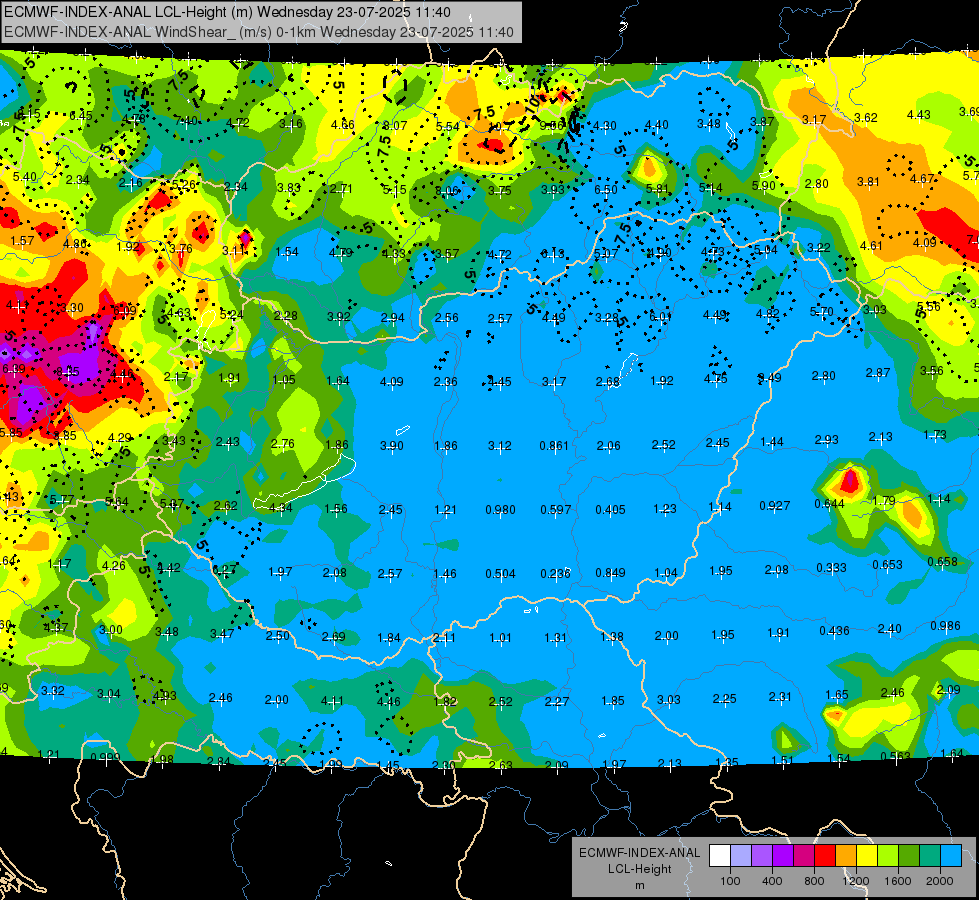The image size is (979, 900).
Task: Click the wind shear value 4.75
Action: tap(716, 378)
